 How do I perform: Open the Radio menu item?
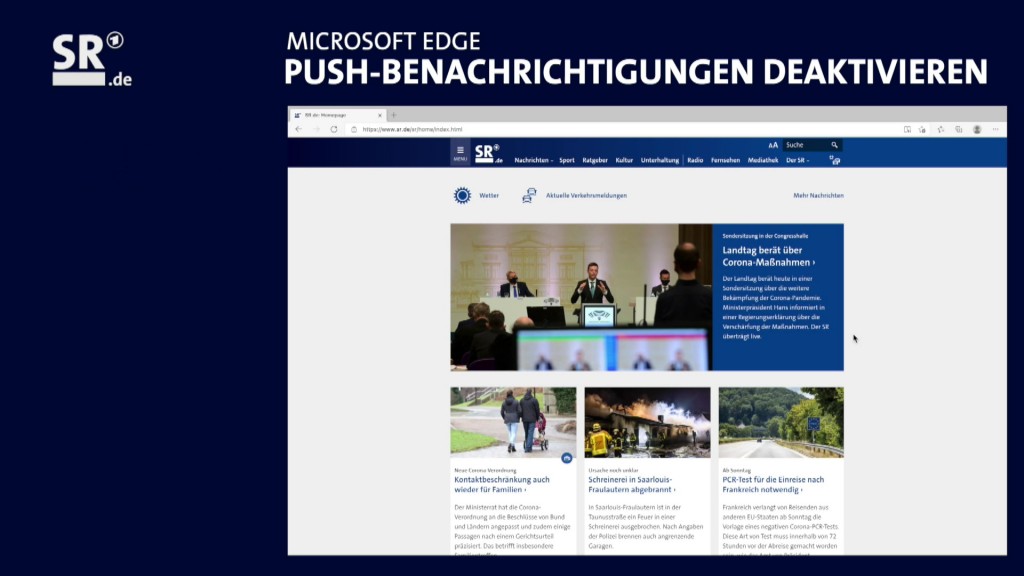695,160
